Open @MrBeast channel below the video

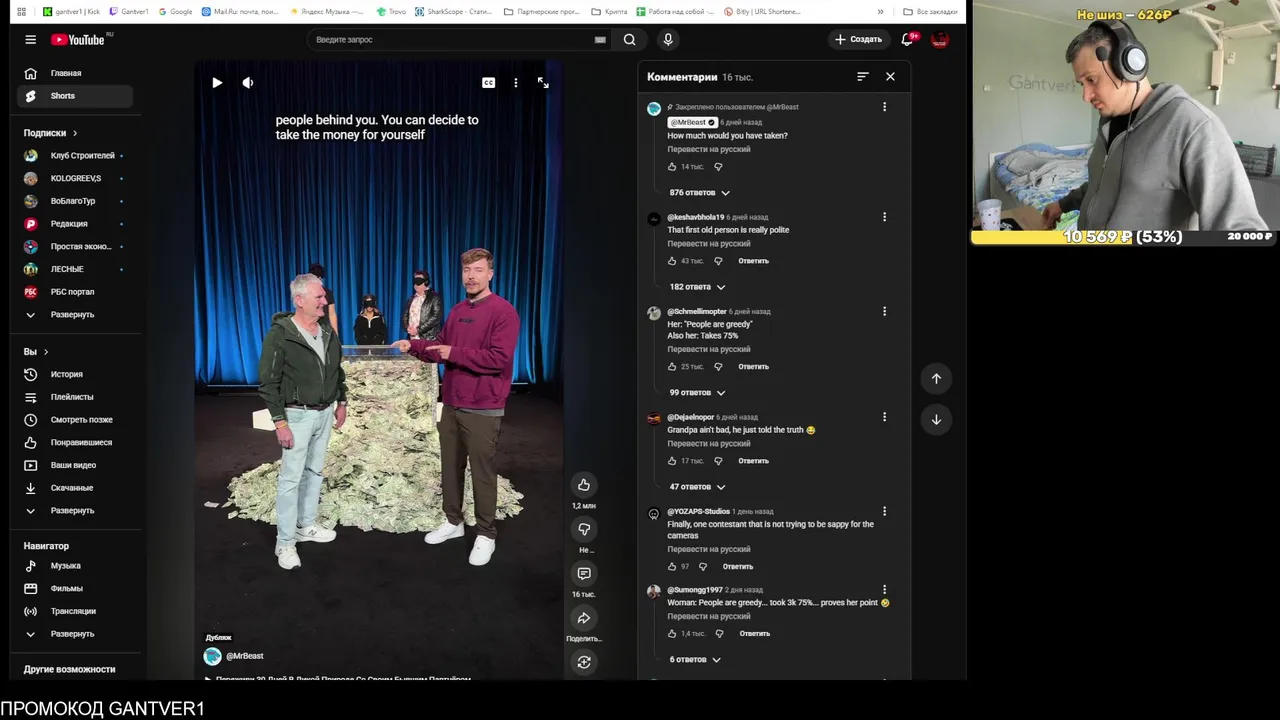[245, 656]
